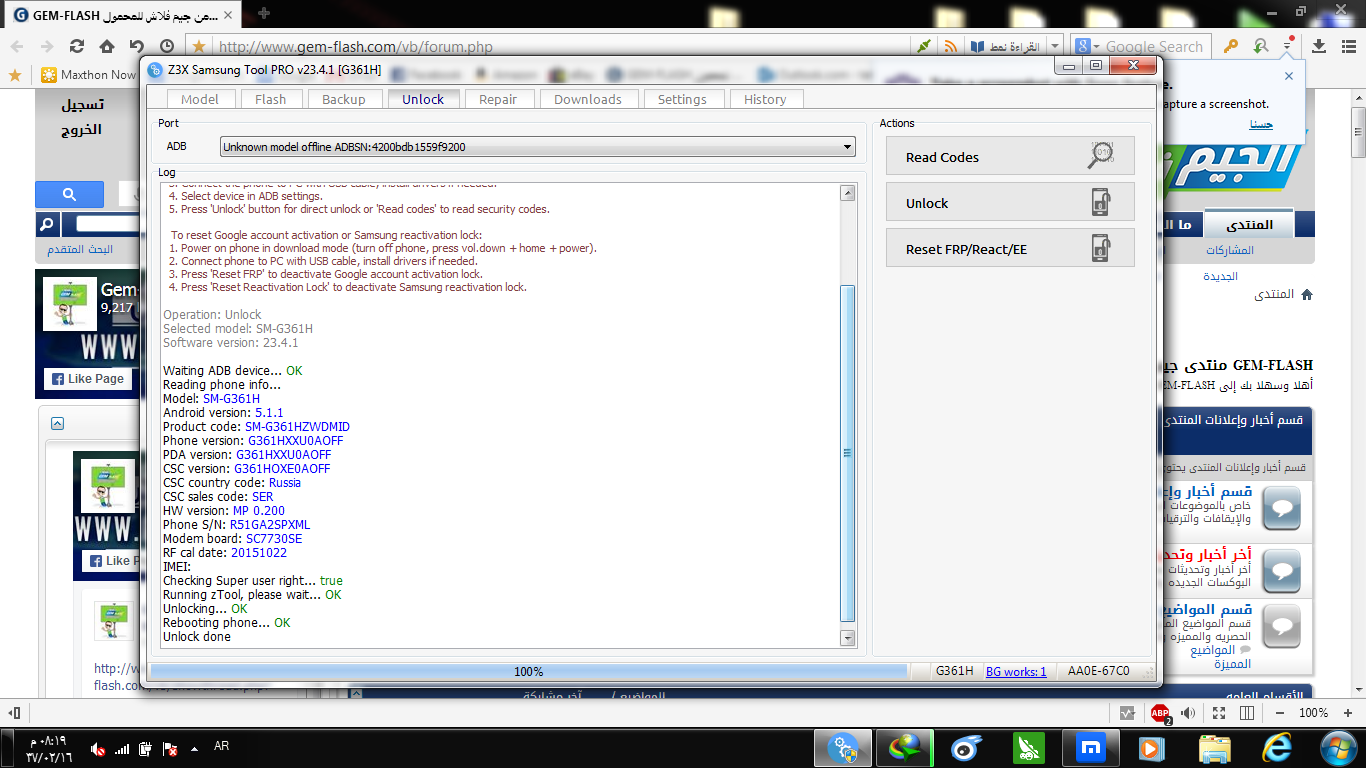Image resolution: width=1366 pixels, height=768 pixels.
Task: View the History tab
Action: pos(765,99)
